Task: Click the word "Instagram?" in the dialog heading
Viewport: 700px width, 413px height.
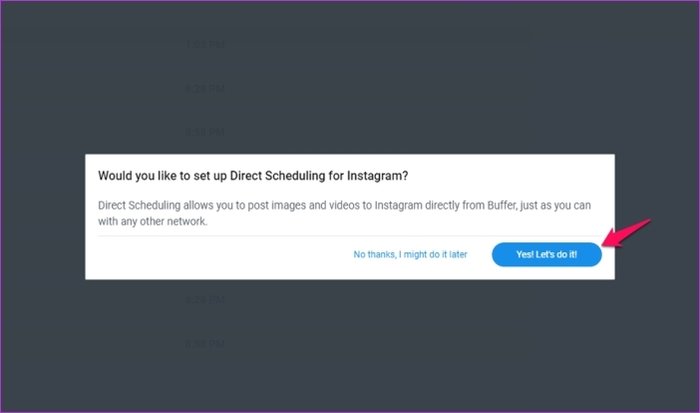Action: pos(379,175)
